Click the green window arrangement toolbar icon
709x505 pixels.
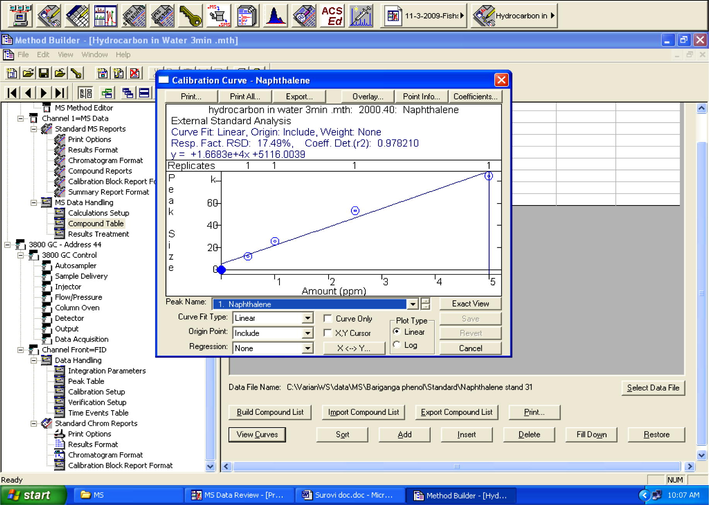pyautogui.click(x=107, y=93)
